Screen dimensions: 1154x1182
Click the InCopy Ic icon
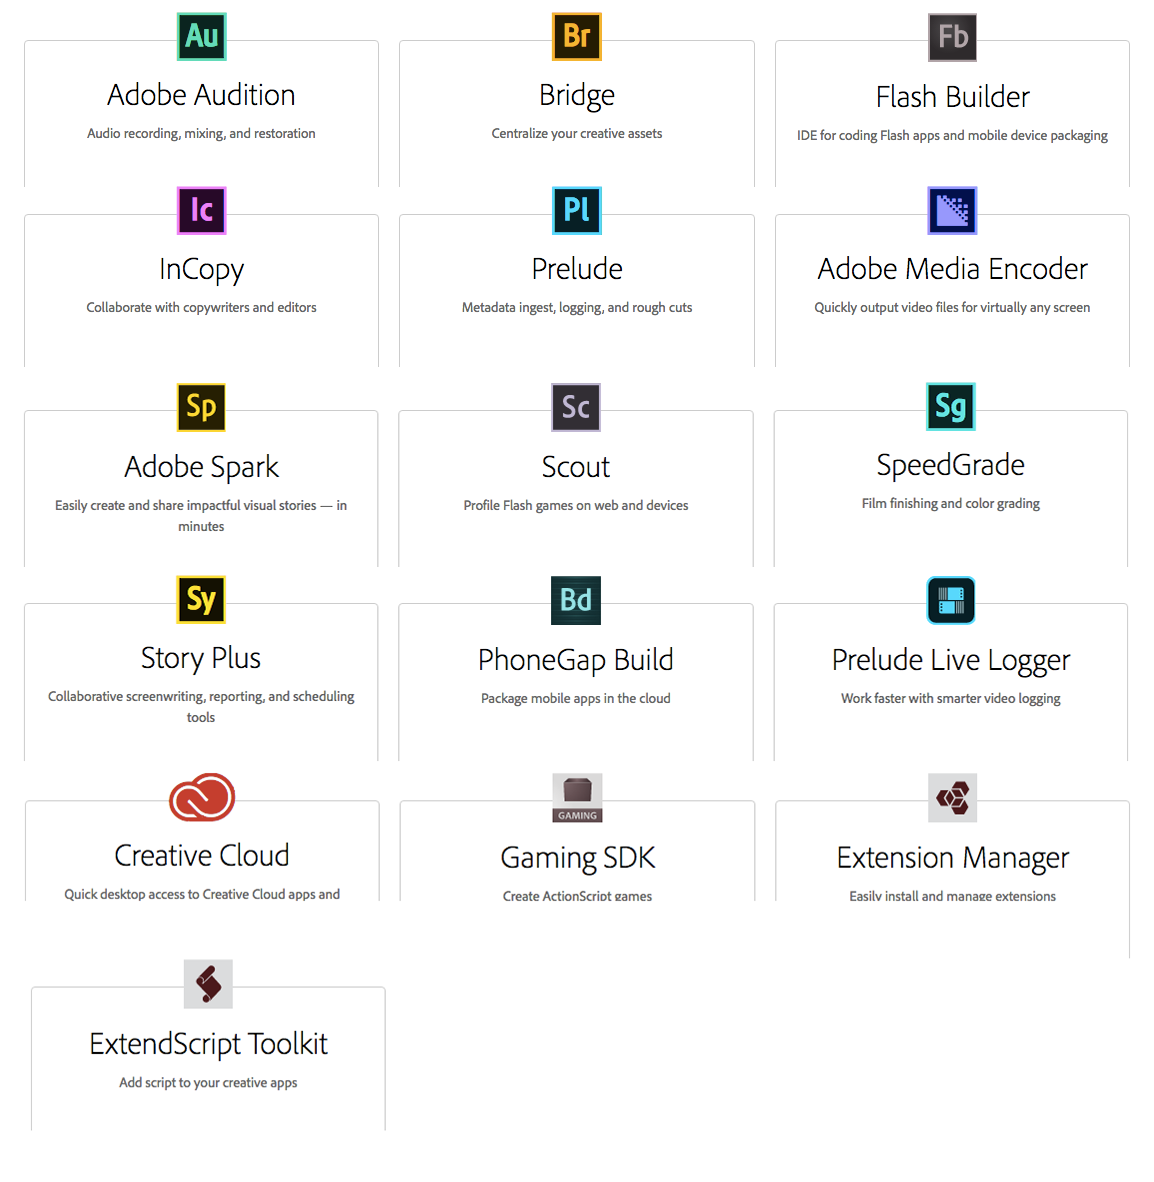point(202,211)
